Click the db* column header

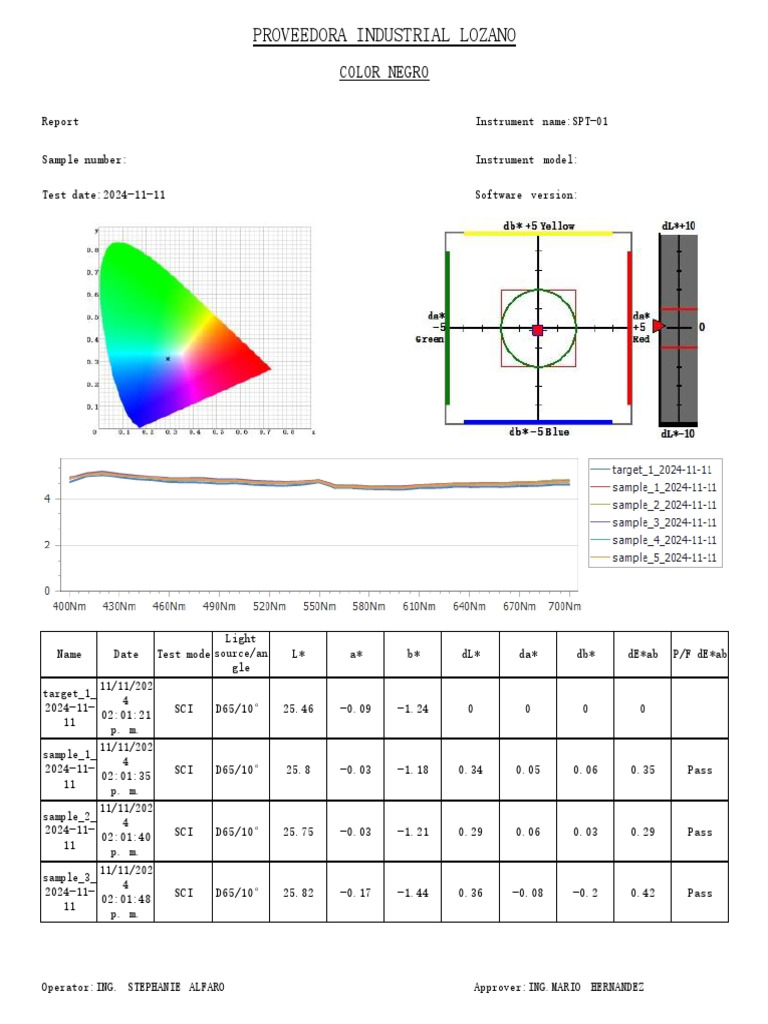(x=585, y=654)
